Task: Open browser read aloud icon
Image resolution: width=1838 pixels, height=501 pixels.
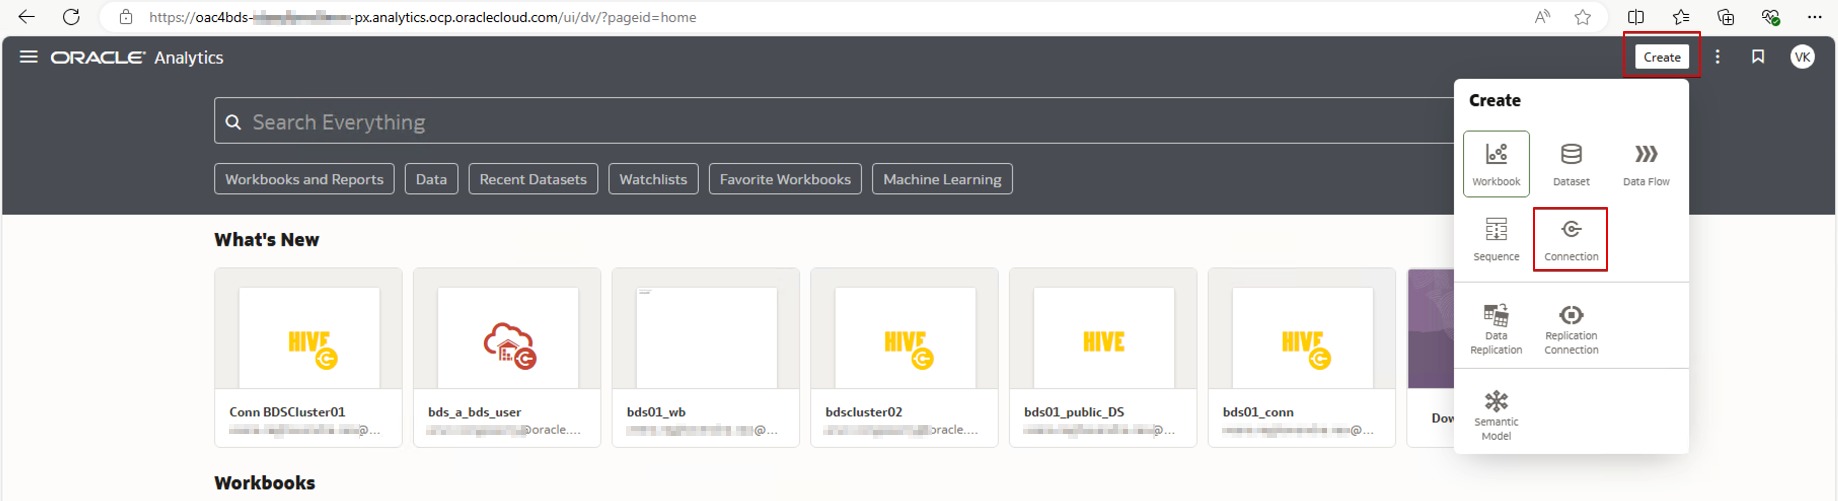Action: (x=1542, y=17)
